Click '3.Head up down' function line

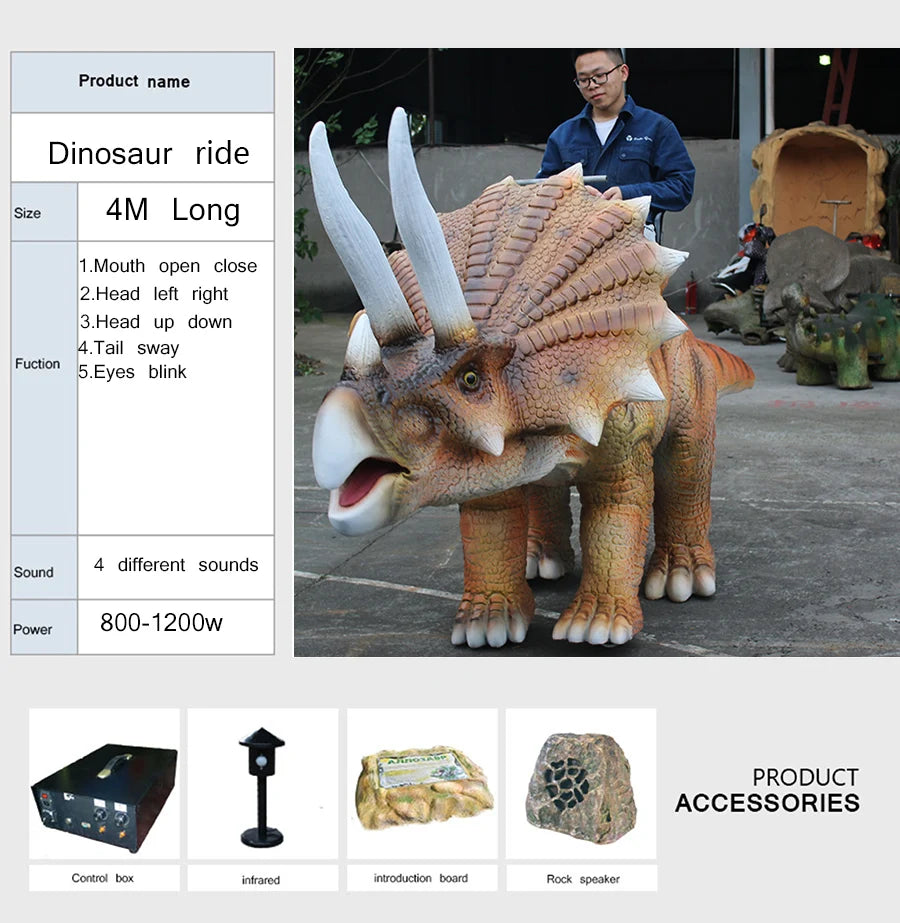click(156, 322)
